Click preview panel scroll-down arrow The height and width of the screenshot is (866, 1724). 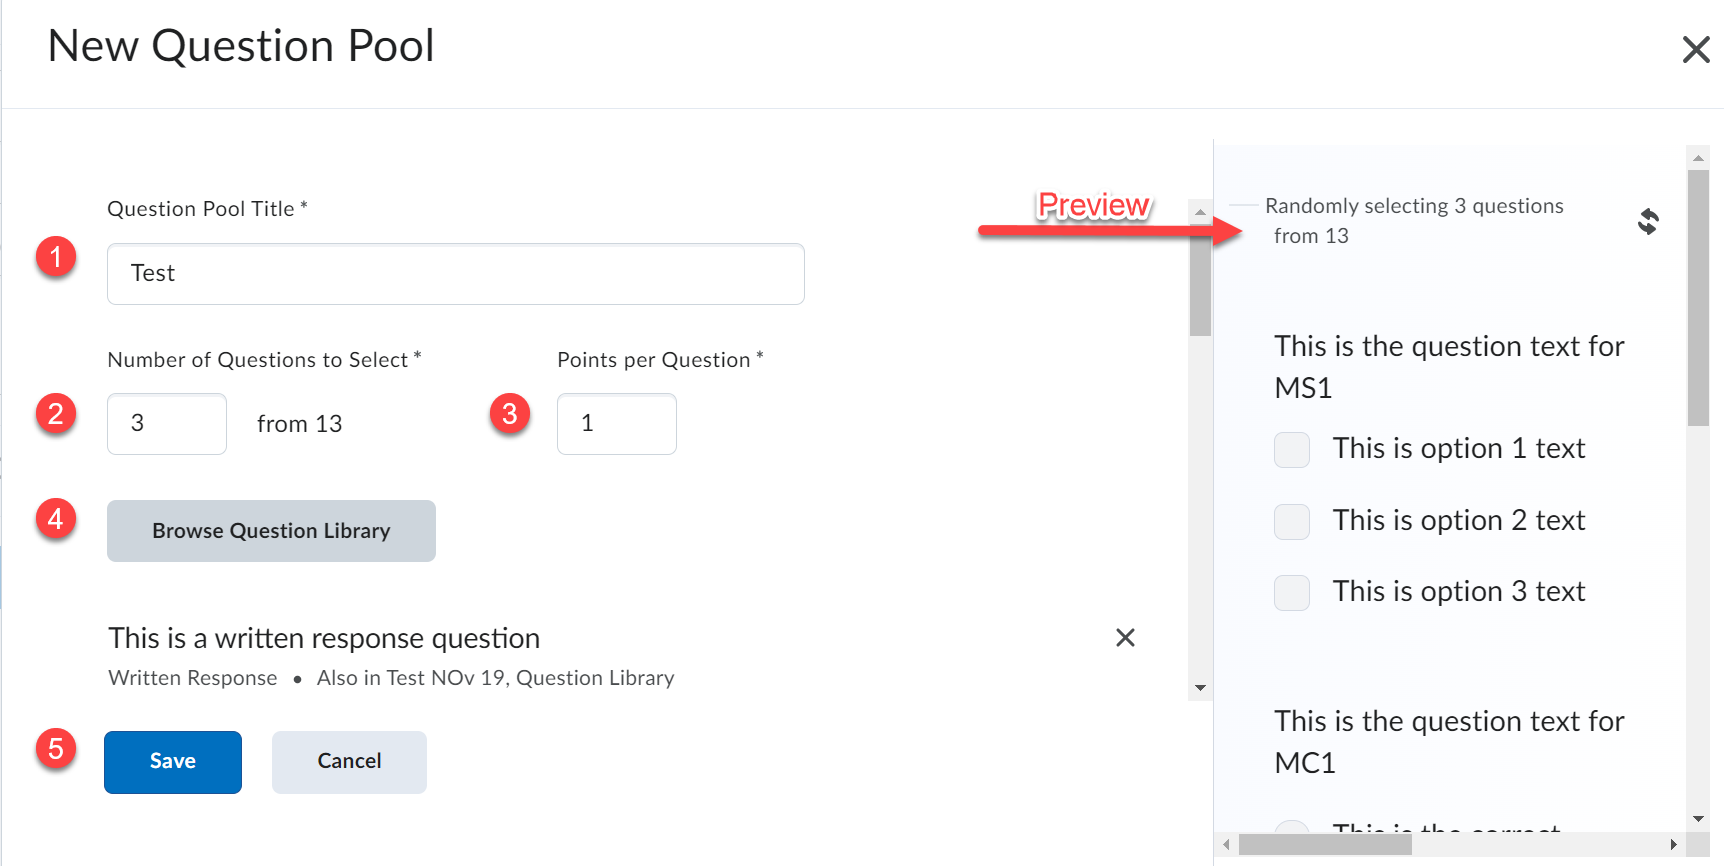(x=1698, y=819)
